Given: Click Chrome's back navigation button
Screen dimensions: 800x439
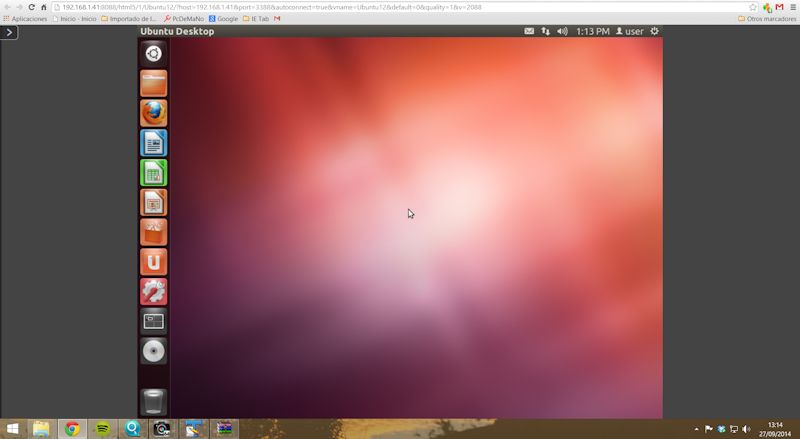Looking at the screenshot, I should click(7, 7).
